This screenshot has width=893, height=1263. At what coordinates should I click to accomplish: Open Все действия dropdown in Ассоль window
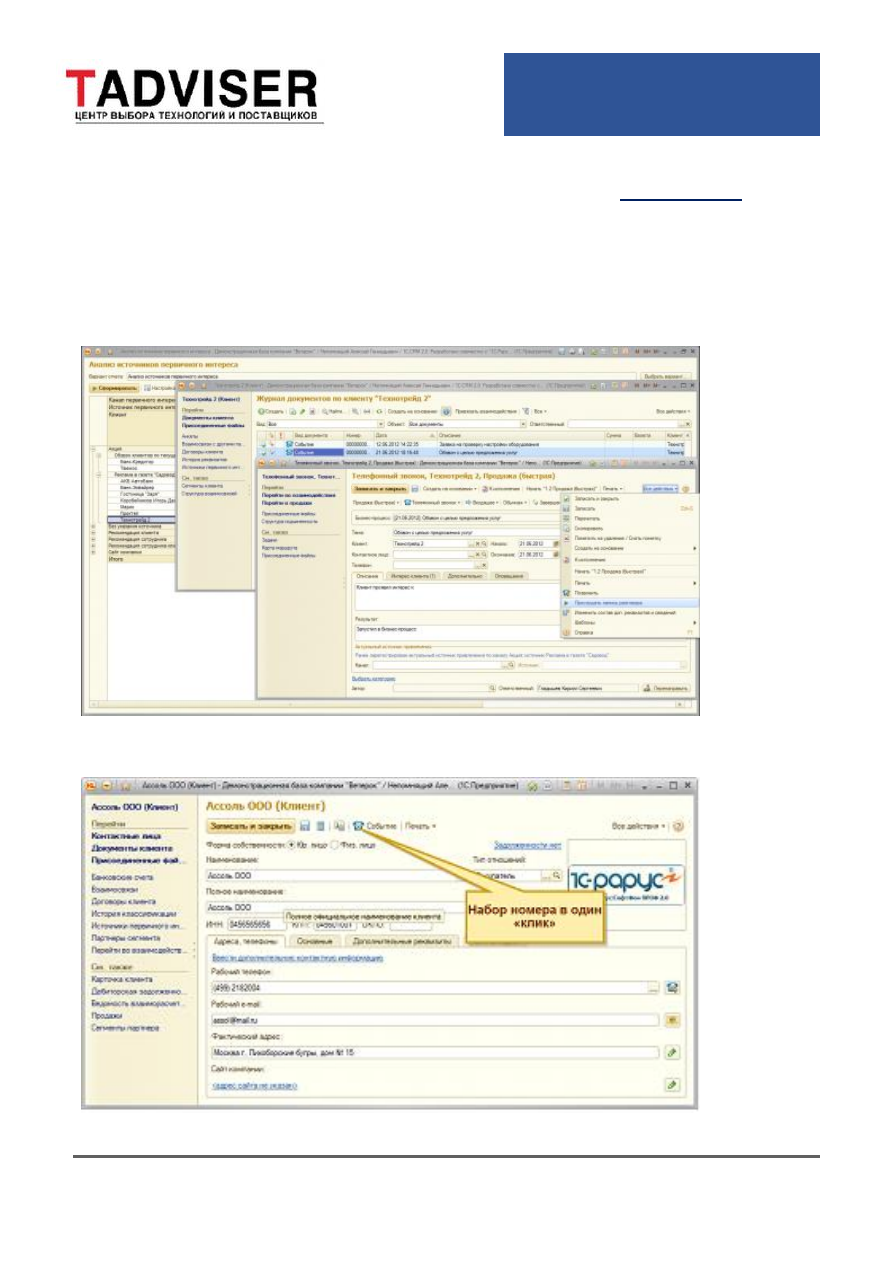click(x=639, y=826)
